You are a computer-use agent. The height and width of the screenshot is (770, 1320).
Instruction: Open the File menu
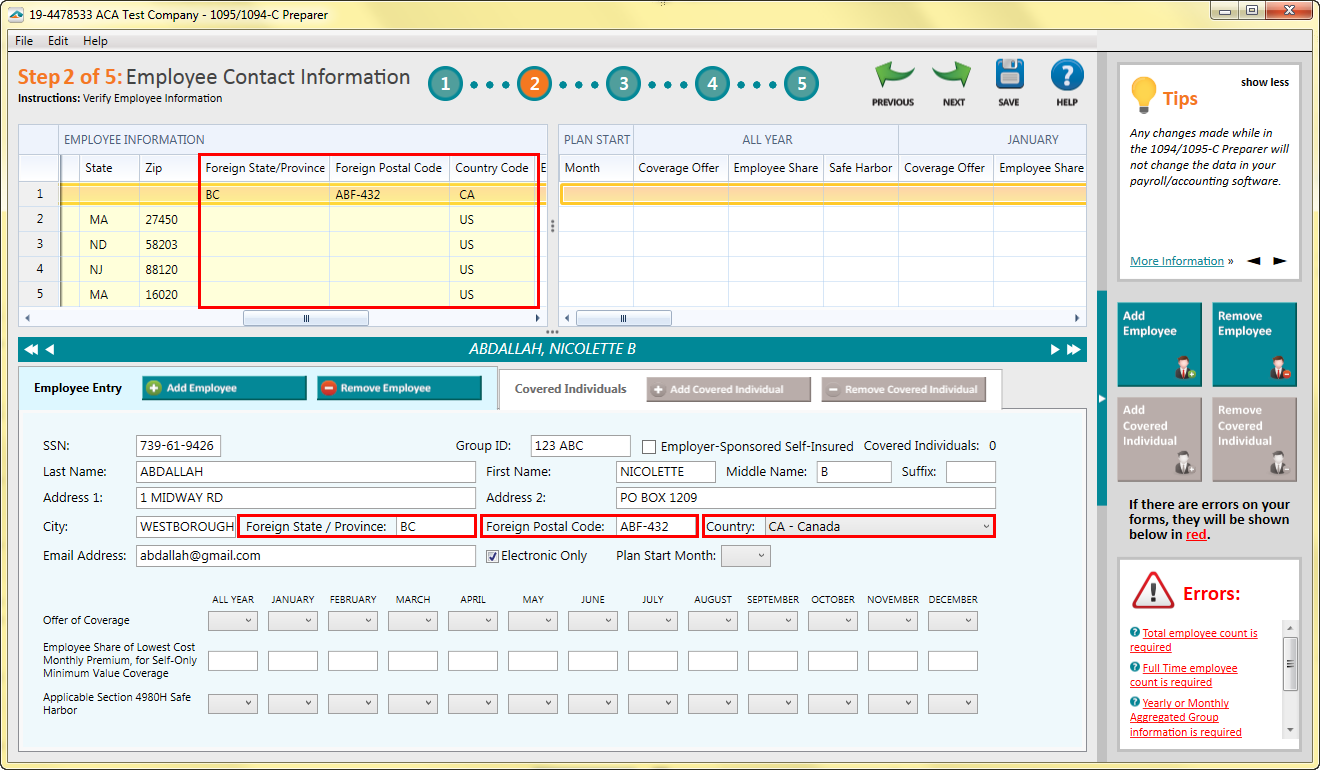pyautogui.click(x=23, y=41)
